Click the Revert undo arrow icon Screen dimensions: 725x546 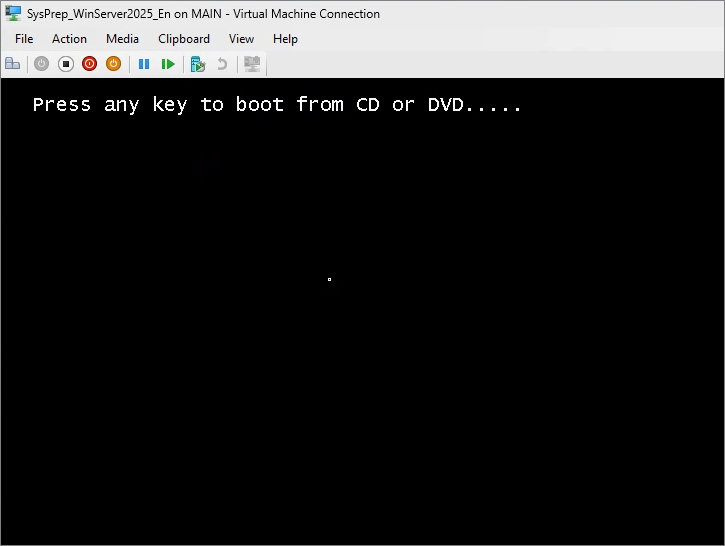pos(222,64)
